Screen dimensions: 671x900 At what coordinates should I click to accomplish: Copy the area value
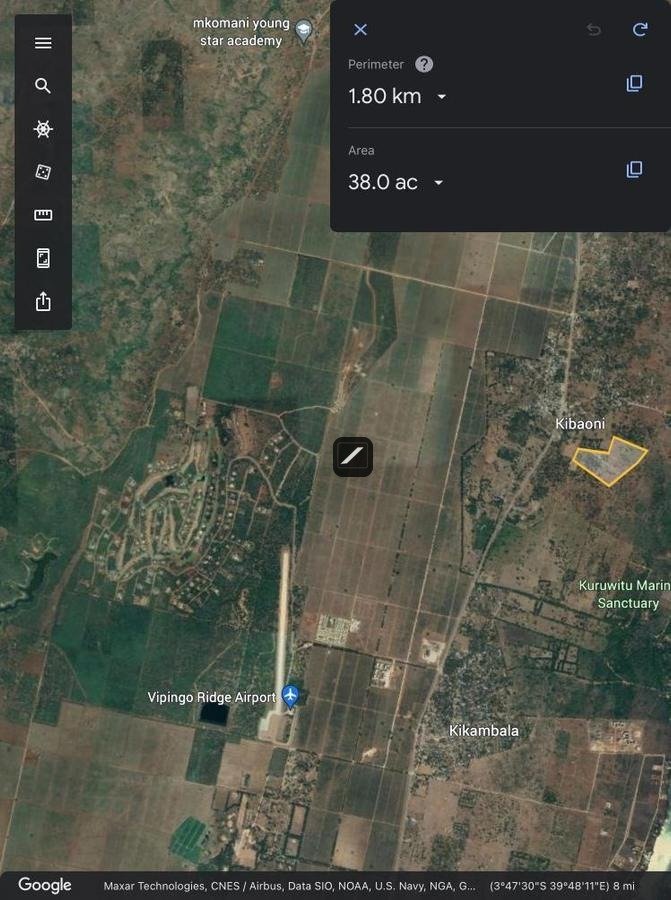(634, 170)
